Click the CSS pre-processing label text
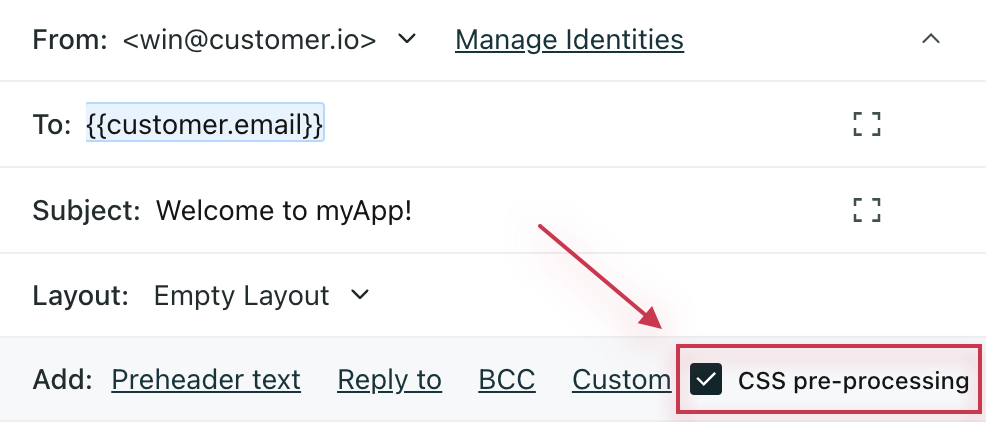This screenshot has height=422, width=986. pos(853,380)
